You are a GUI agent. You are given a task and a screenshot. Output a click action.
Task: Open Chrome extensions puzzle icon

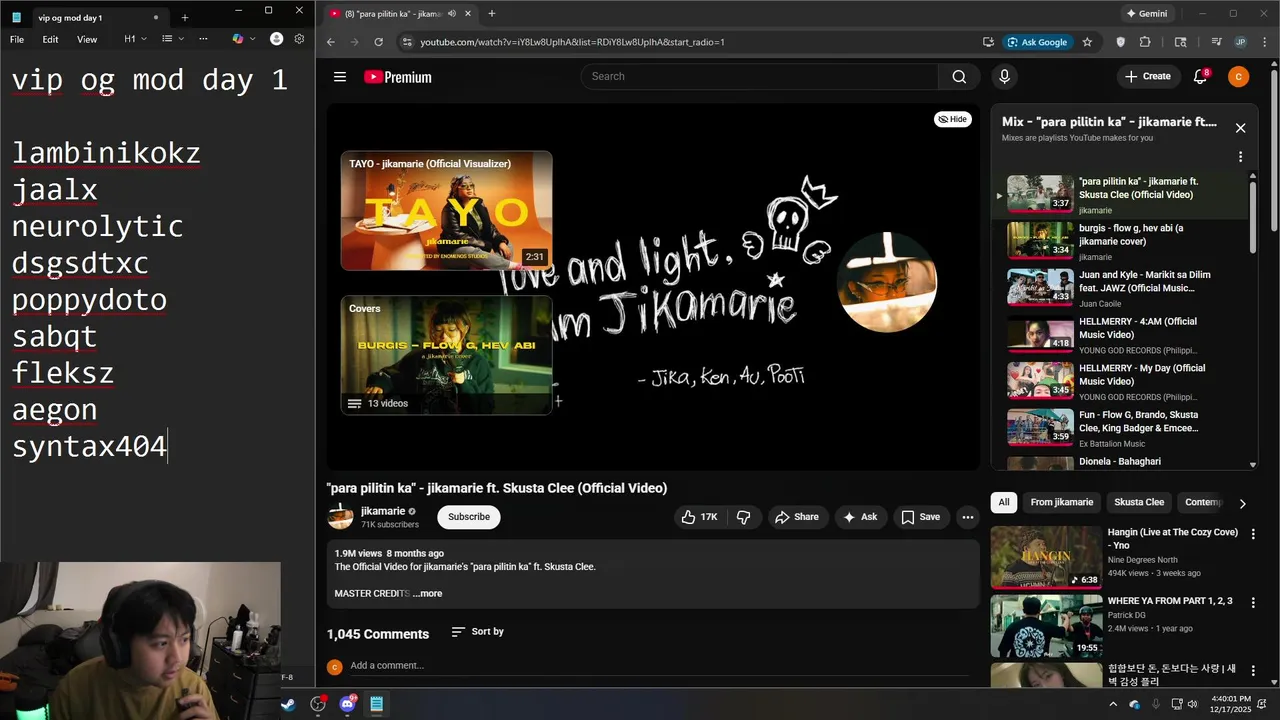(1145, 42)
